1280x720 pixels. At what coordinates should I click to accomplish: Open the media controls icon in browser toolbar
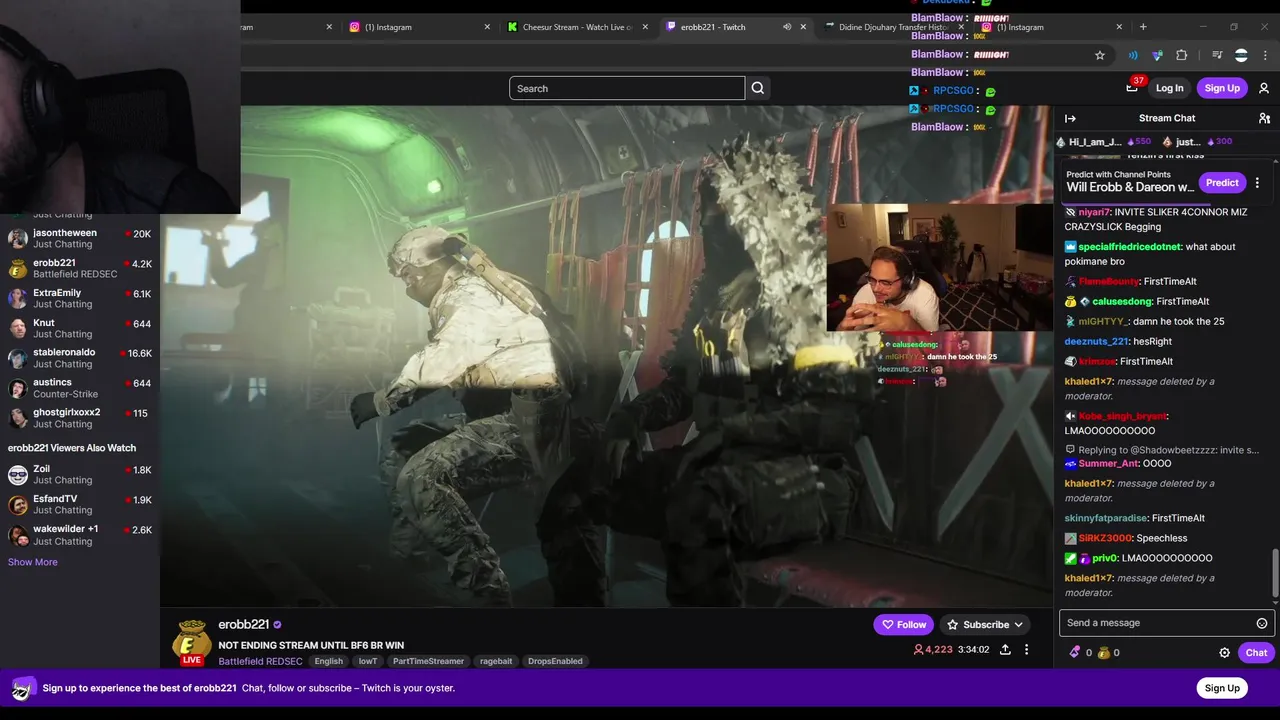click(1217, 55)
